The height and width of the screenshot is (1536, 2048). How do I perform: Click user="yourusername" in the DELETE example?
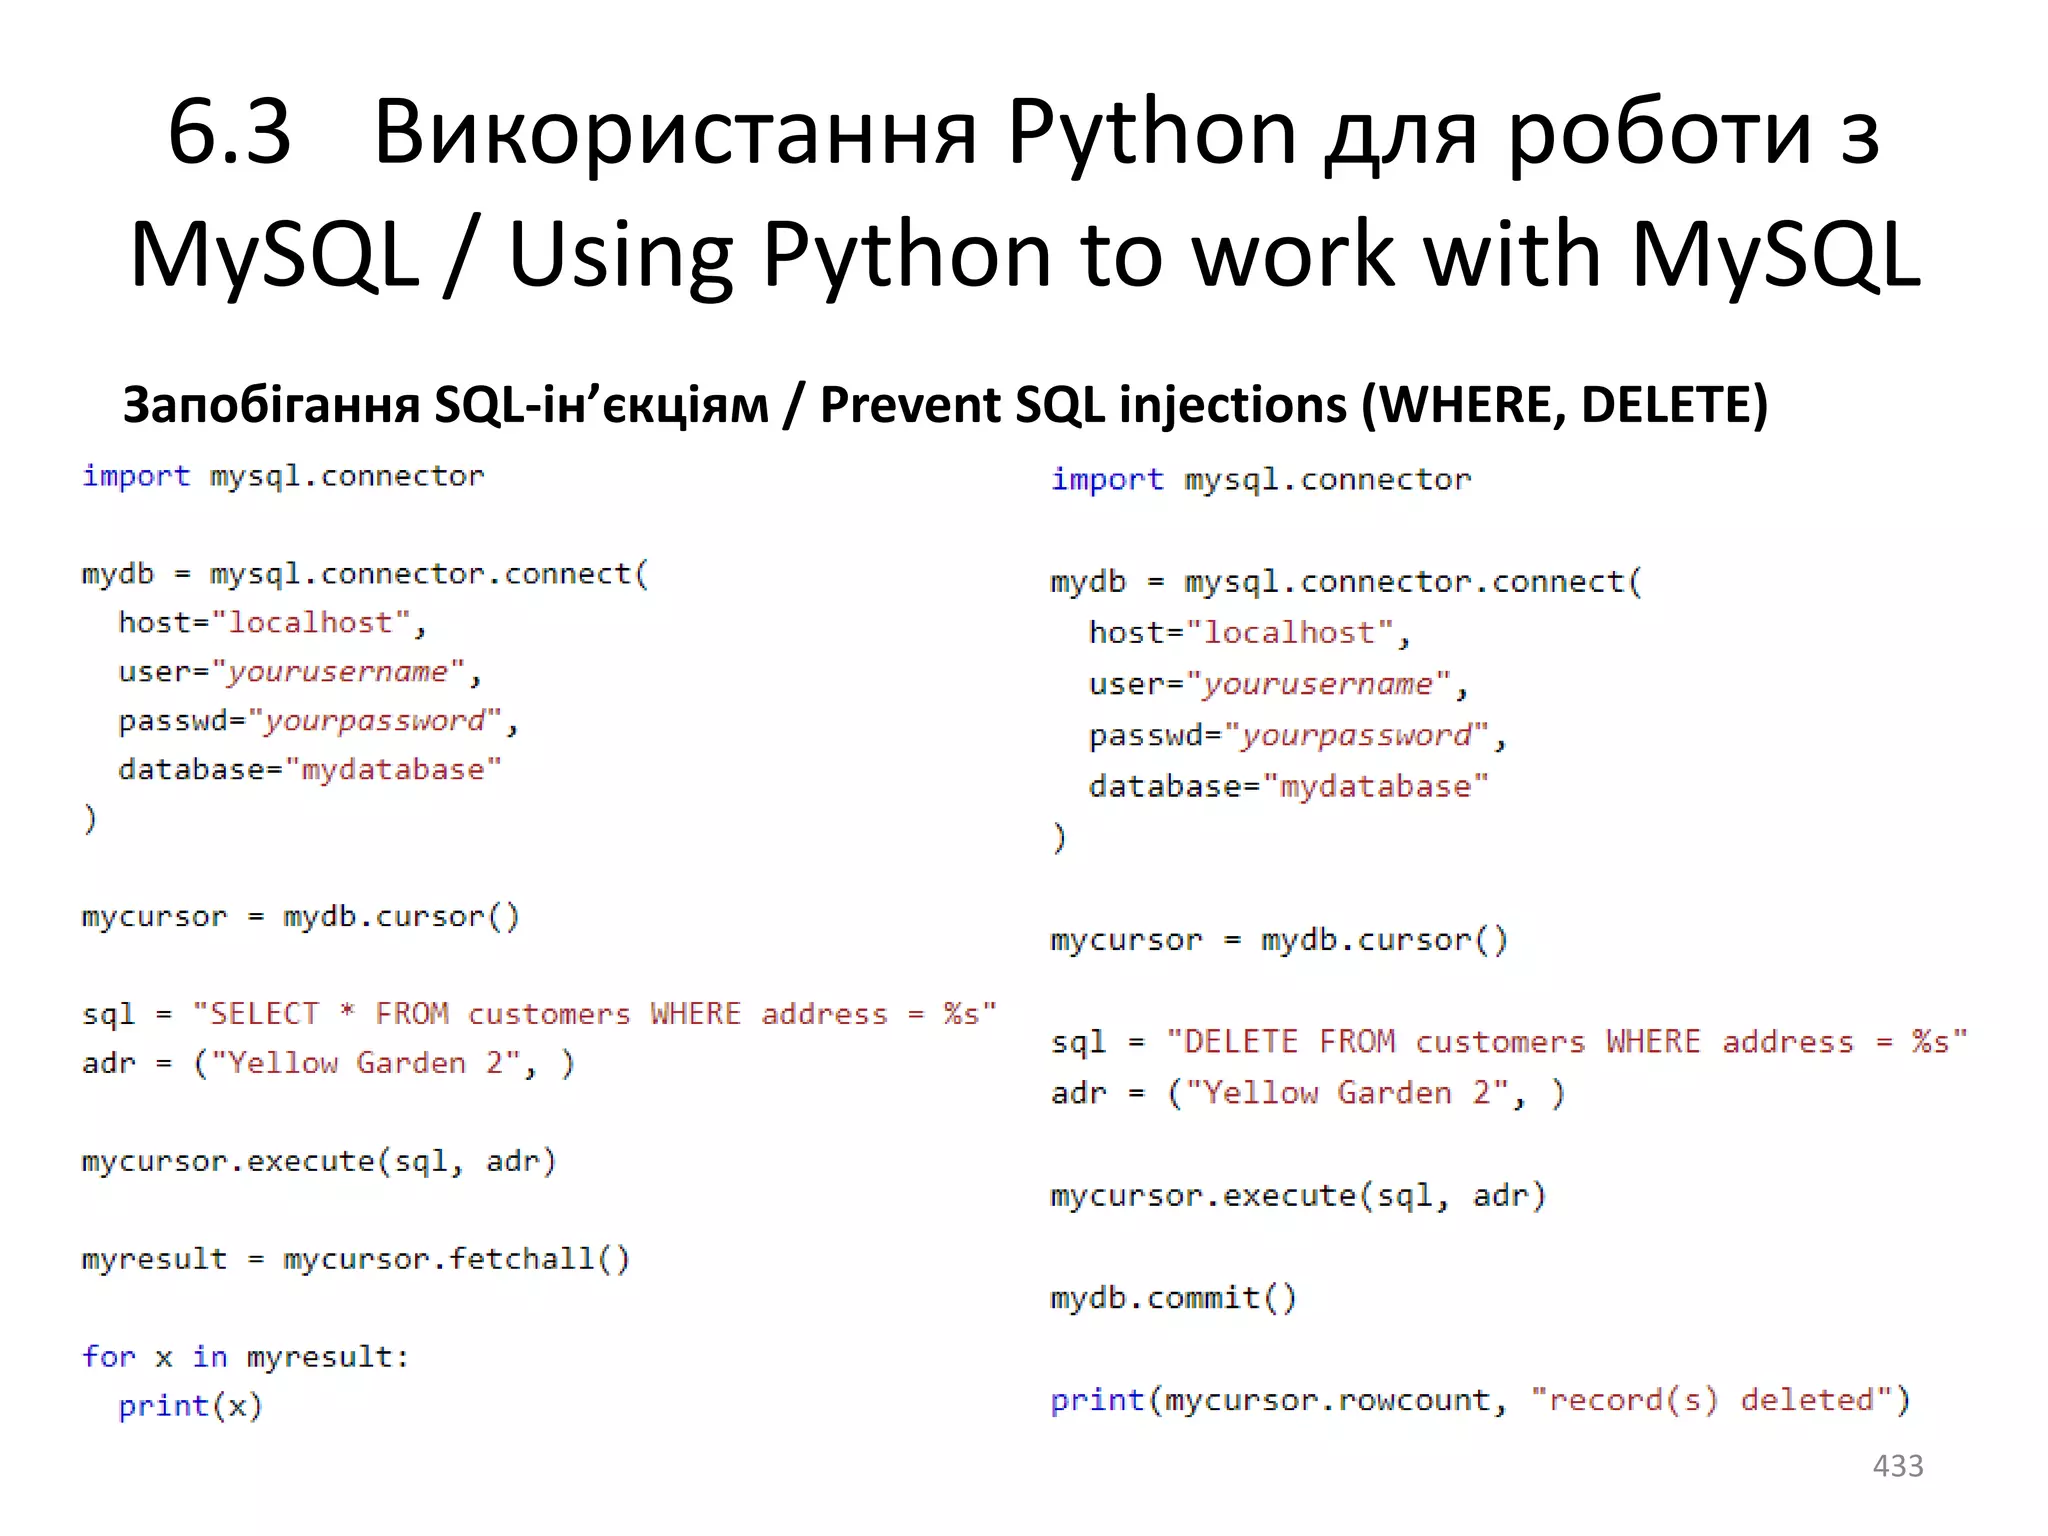point(1279,685)
